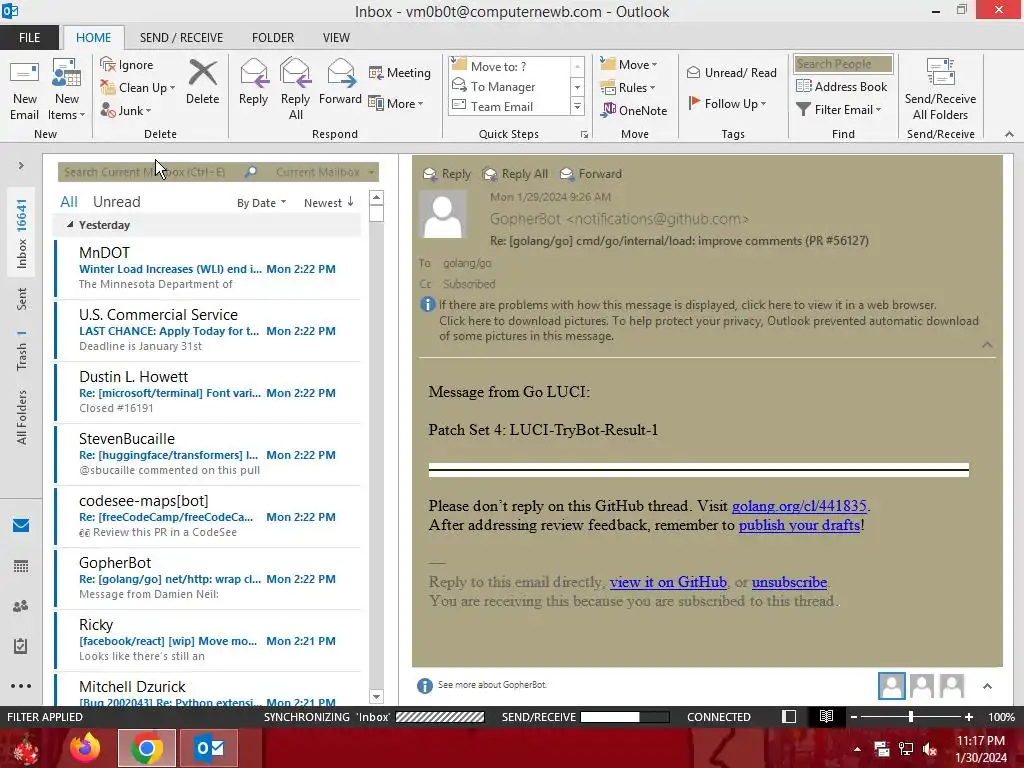Open the 'publish your drafts' link

coord(799,525)
